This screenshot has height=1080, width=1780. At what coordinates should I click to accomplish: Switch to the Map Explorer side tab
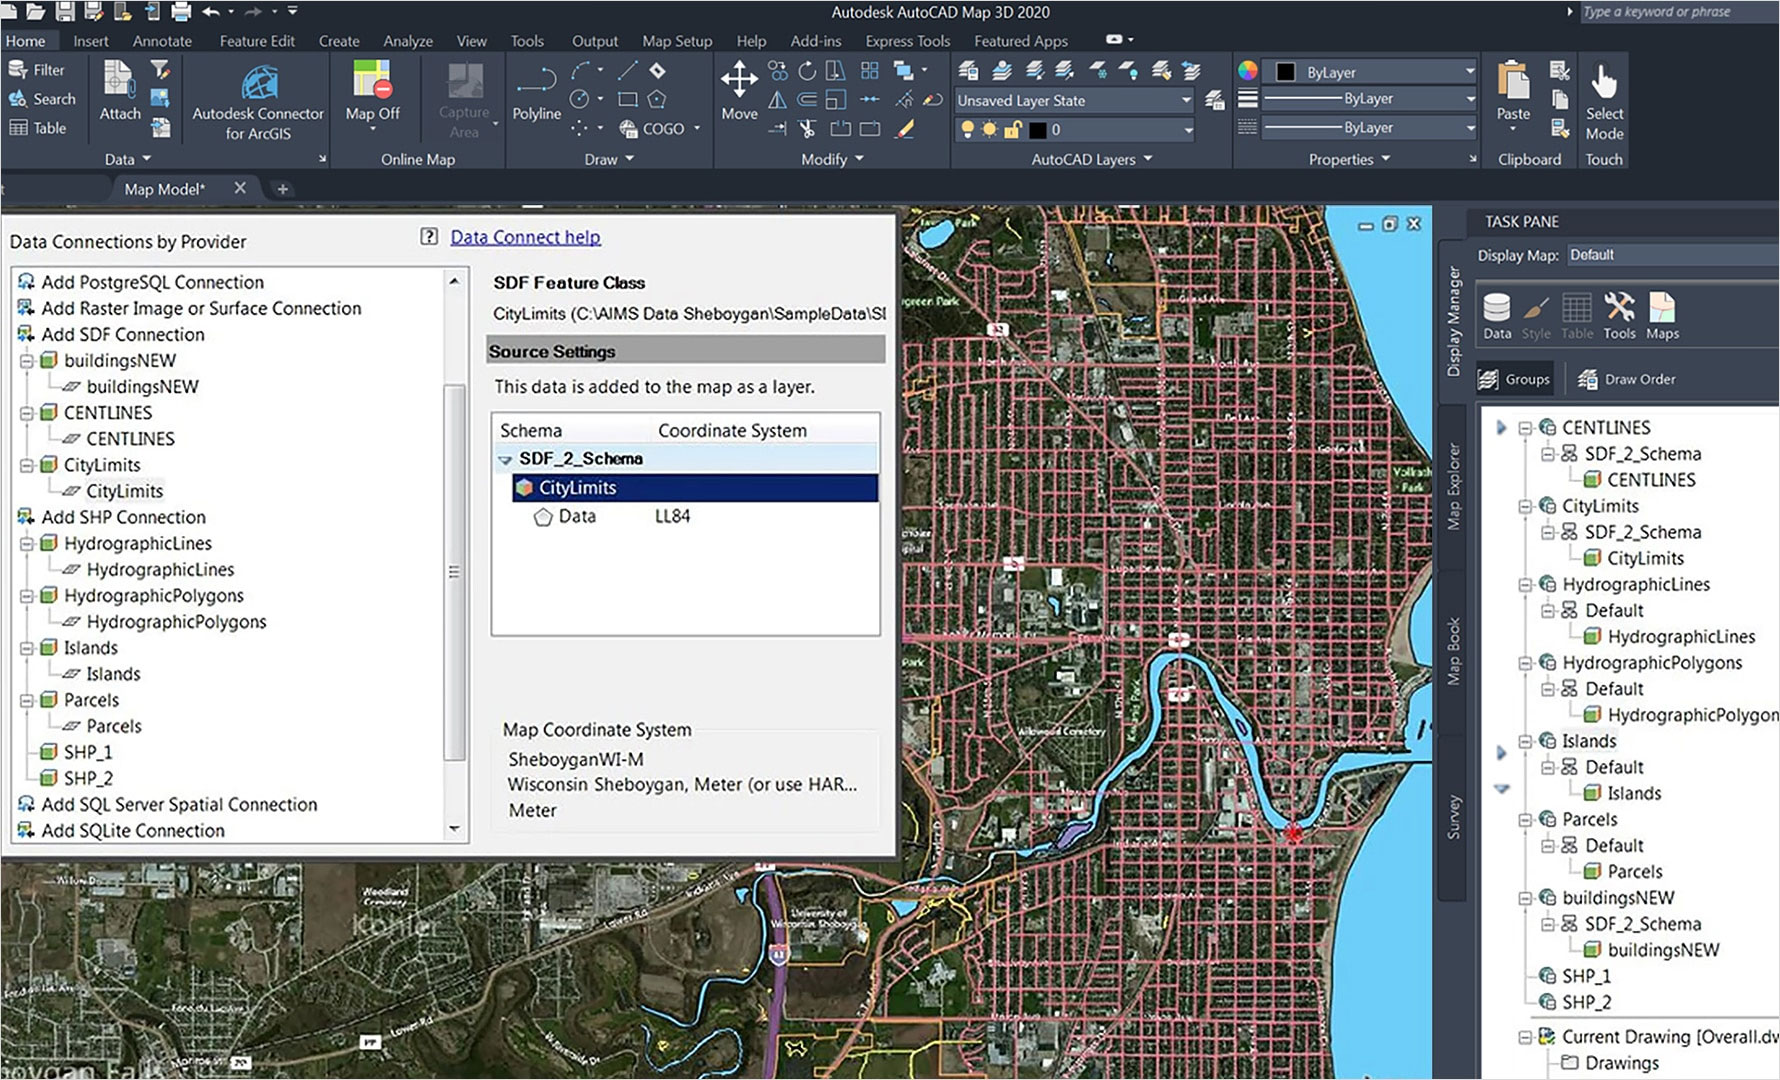point(1453,486)
